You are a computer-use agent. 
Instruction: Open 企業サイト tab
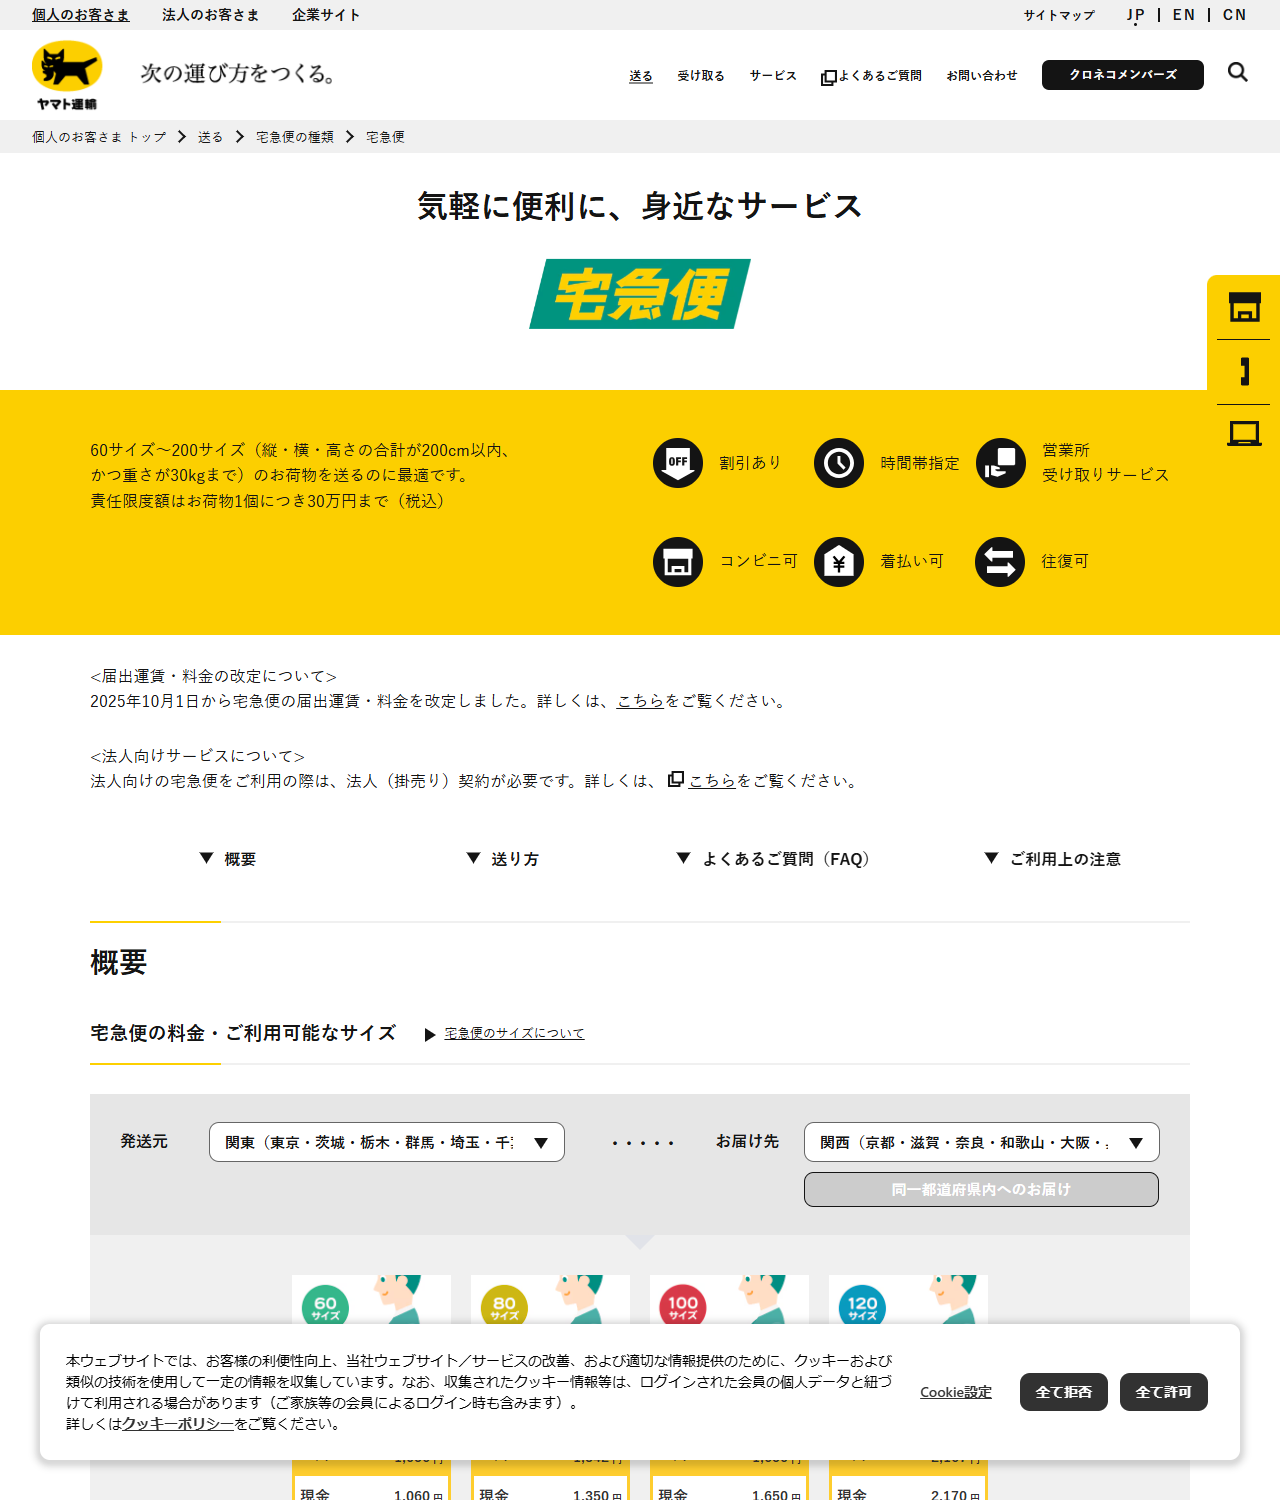tap(326, 15)
